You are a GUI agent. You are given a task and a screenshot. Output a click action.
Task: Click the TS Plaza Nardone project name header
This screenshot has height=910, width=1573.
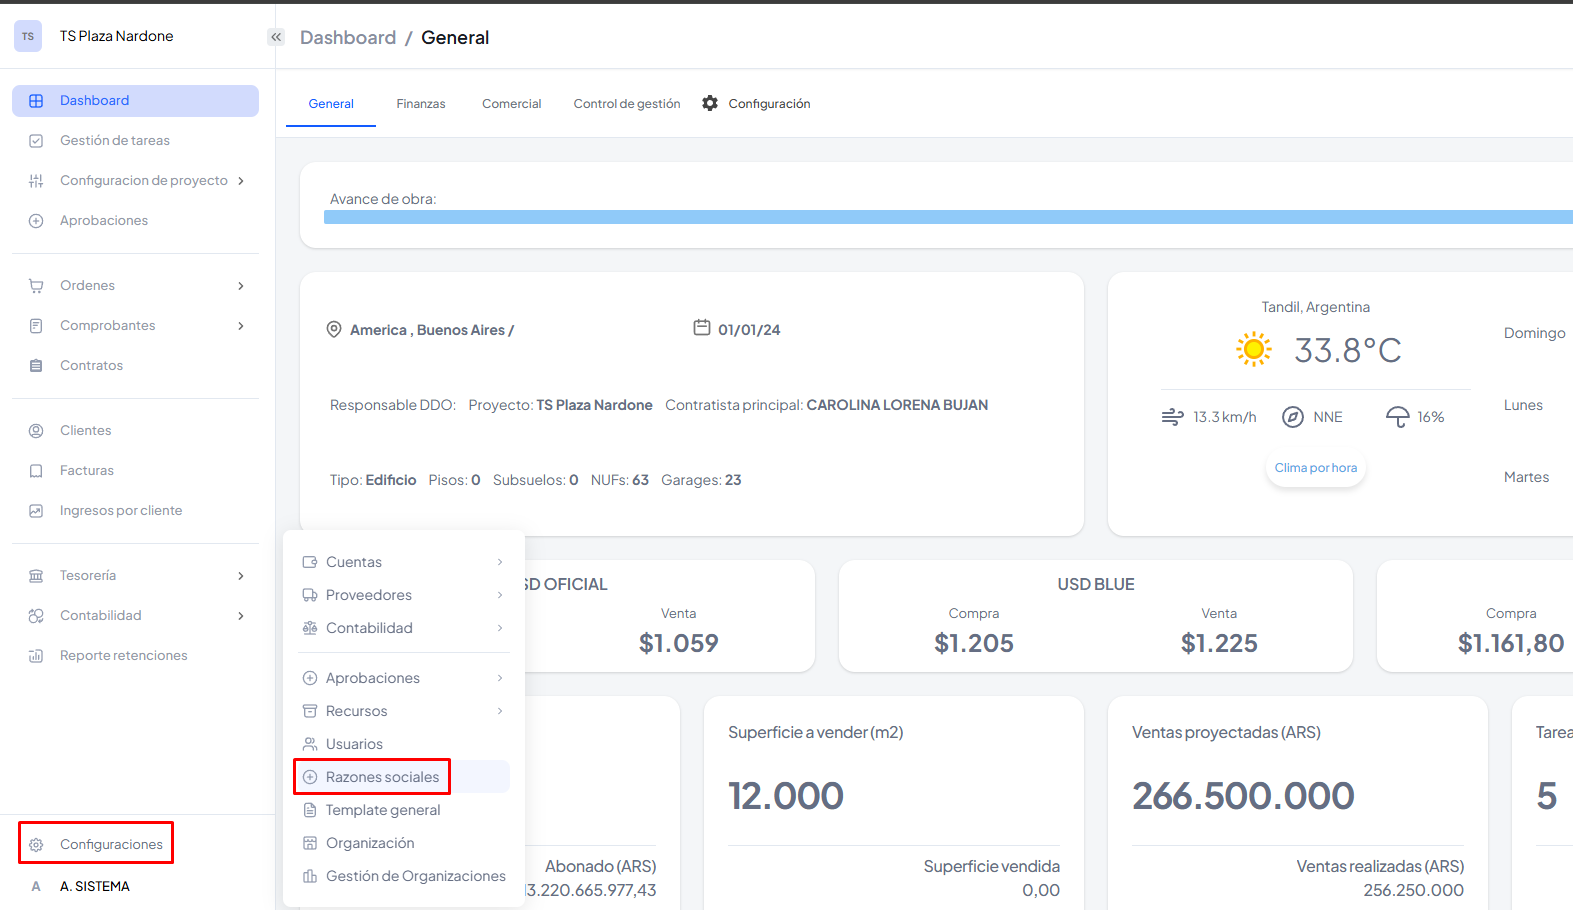116,36
